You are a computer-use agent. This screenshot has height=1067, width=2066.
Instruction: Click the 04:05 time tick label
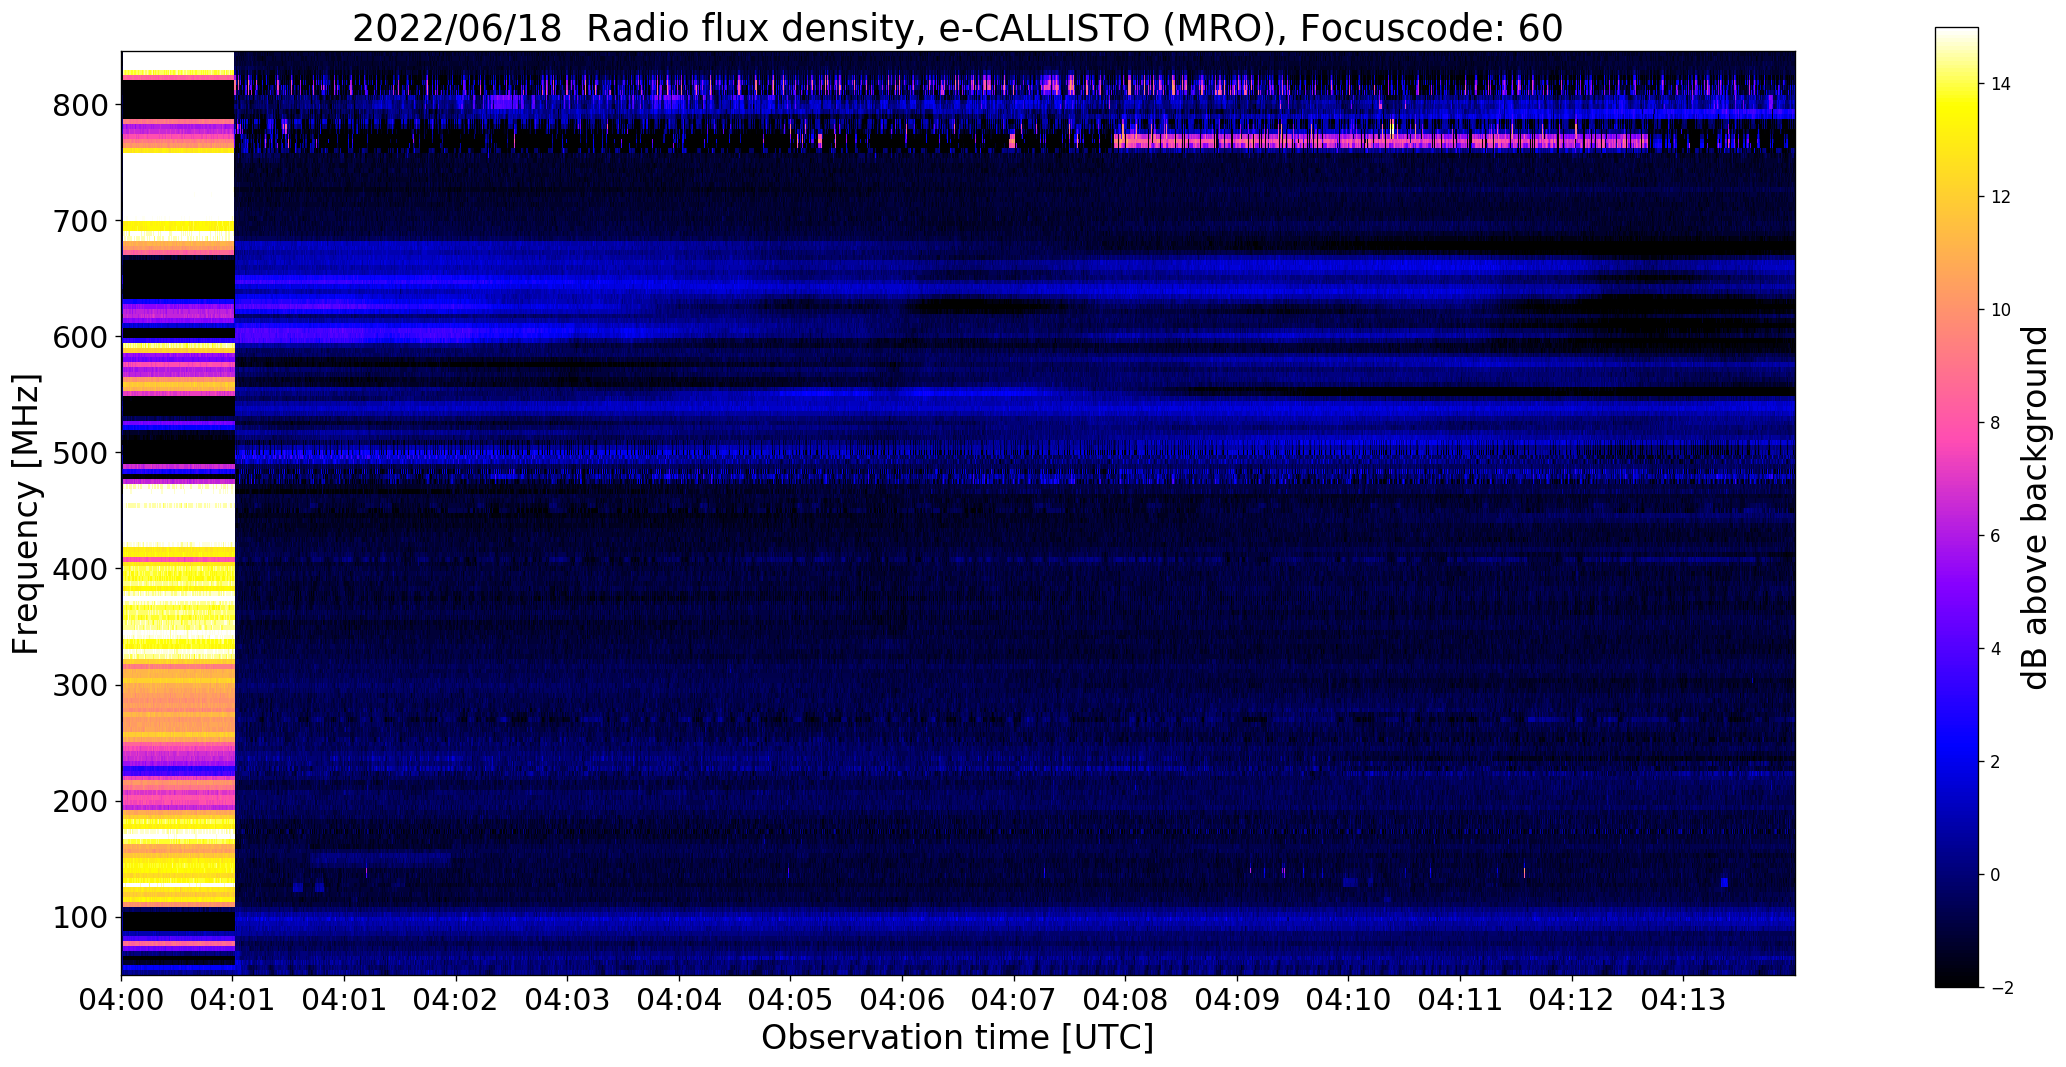(791, 999)
